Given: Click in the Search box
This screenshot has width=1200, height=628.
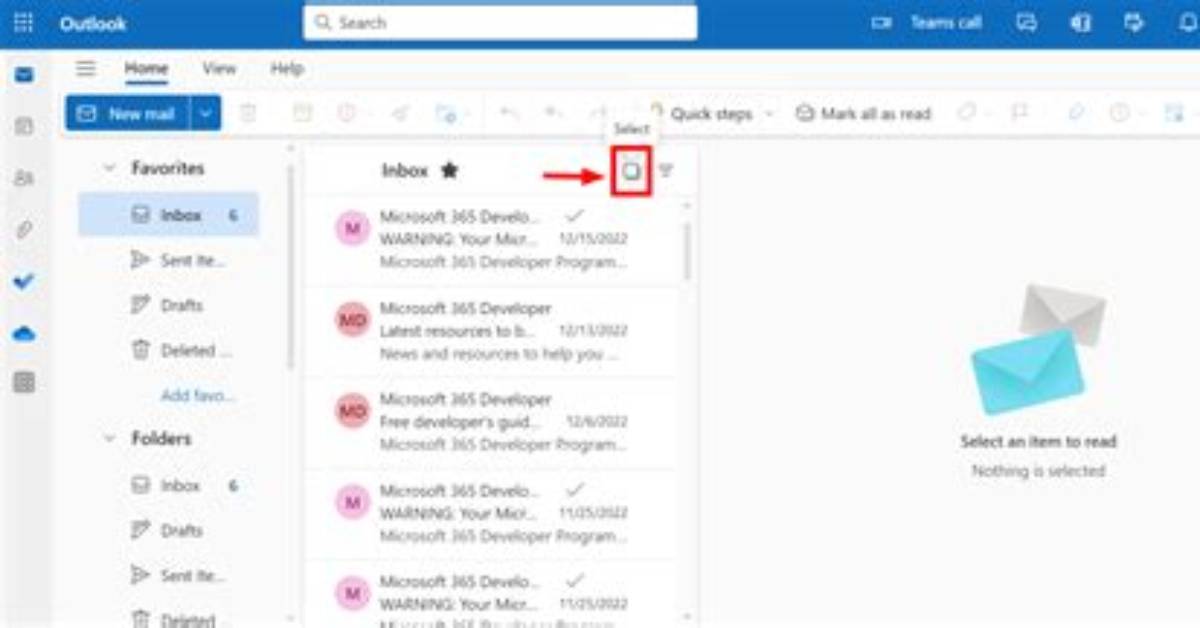Looking at the screenshot, I should pyautogui.click(x=500, y=22).
